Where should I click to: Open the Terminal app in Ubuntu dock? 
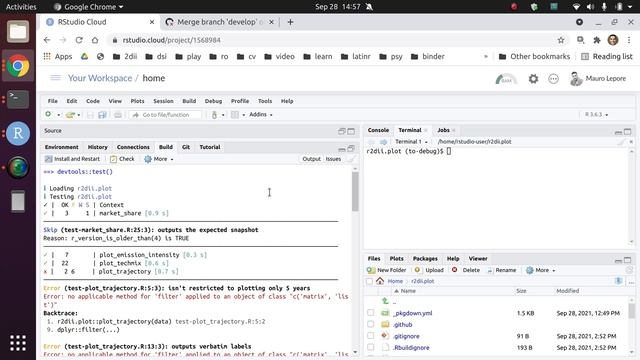pos(18,99)
